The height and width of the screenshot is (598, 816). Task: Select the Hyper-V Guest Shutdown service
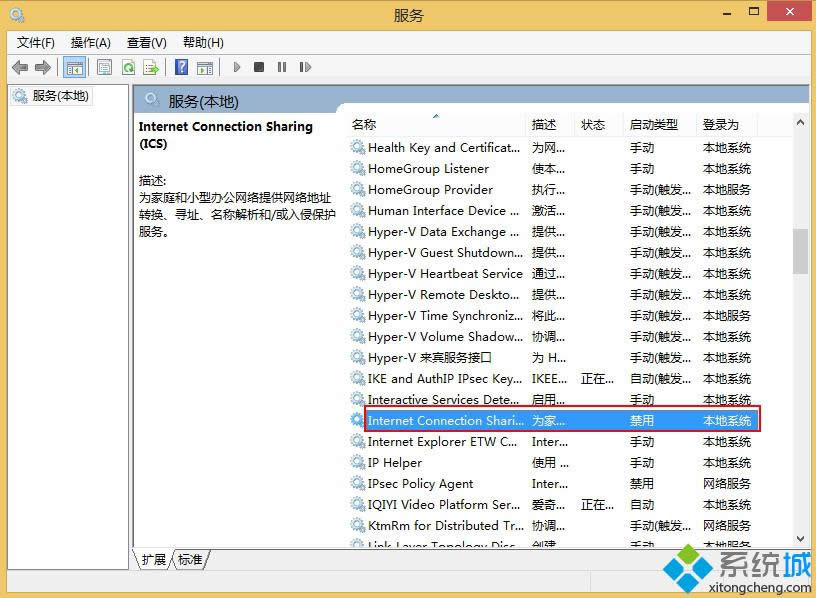pyautogui.click(x=552, y=252)
